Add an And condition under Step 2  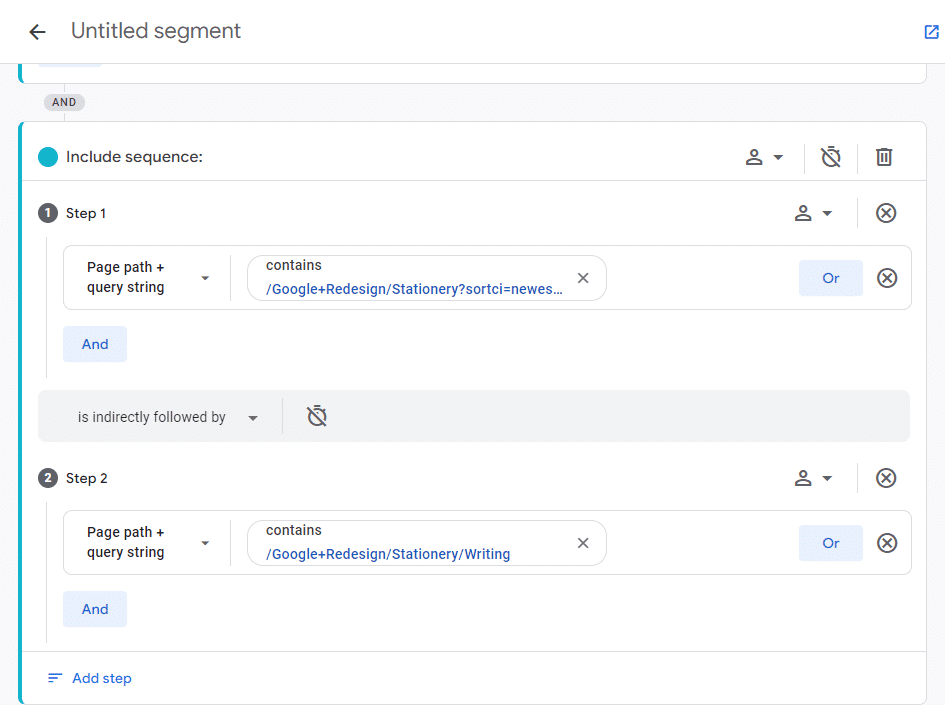tap(94, 608)
